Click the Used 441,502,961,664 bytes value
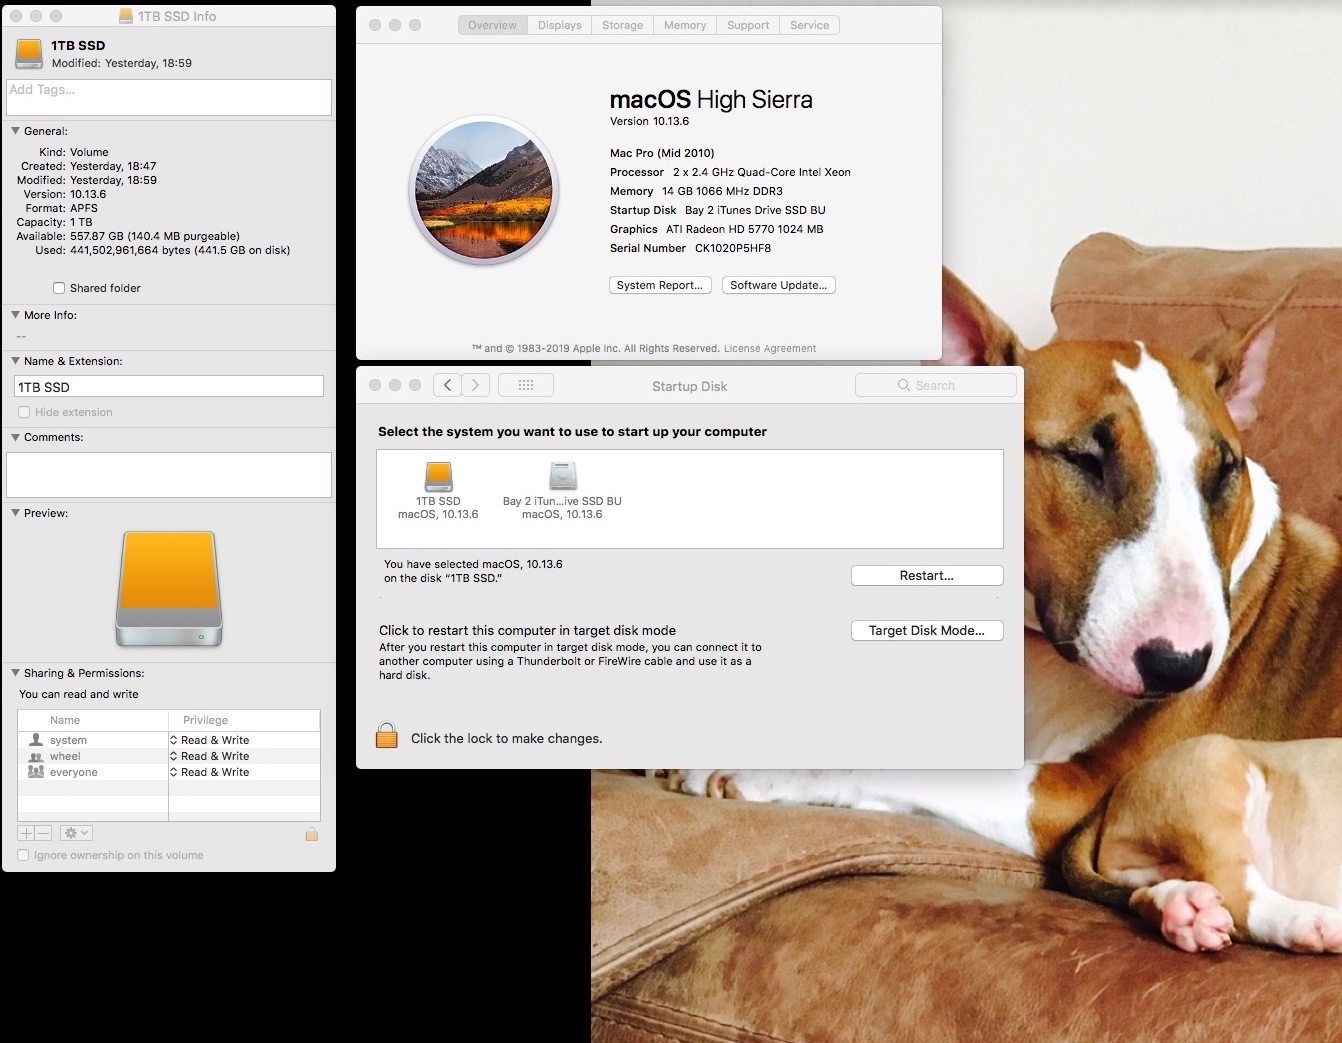1342x1043 pixels. coord(180,250)
